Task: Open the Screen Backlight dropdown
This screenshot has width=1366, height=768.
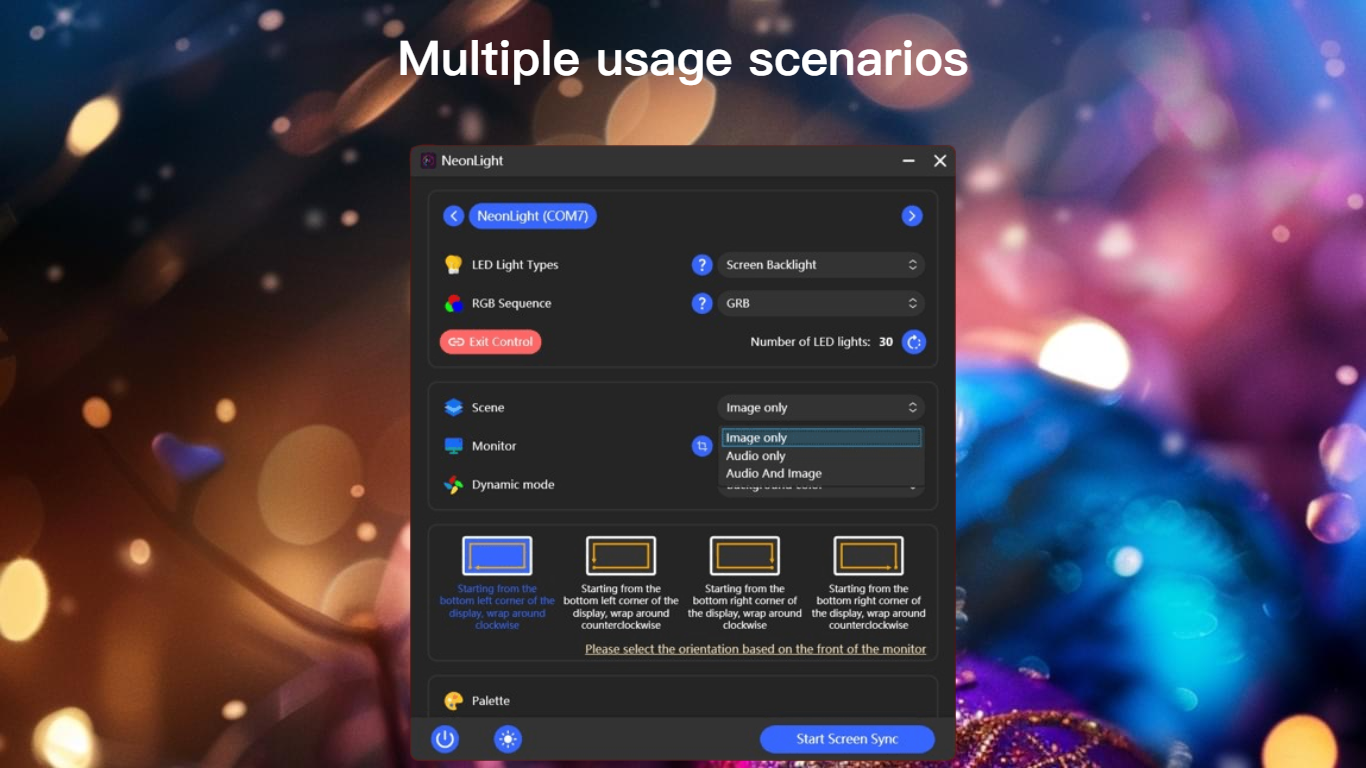Action: click(820, 264)
